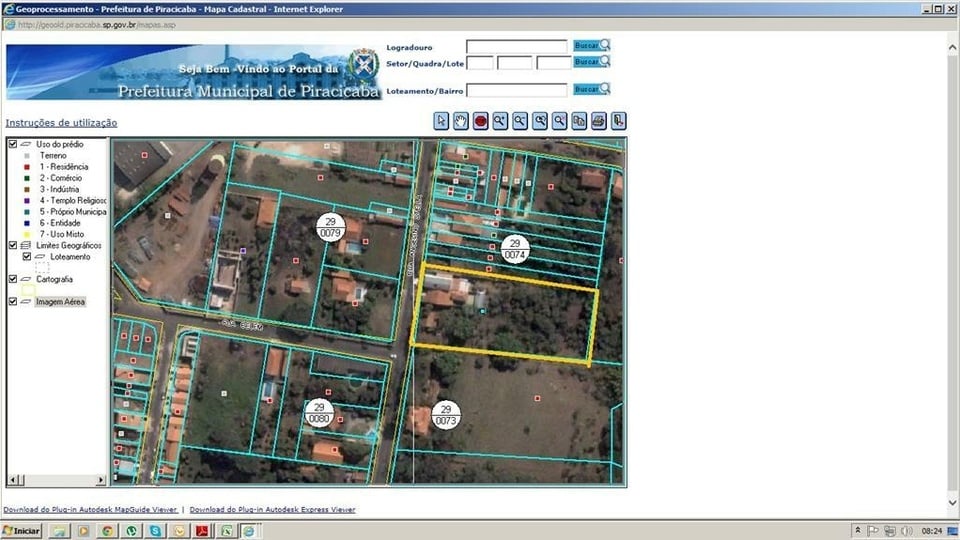Uncheck the Loteamento layer
Image resolution: width=960 pixels, height=540 pixels.
(x=27, y=257)
